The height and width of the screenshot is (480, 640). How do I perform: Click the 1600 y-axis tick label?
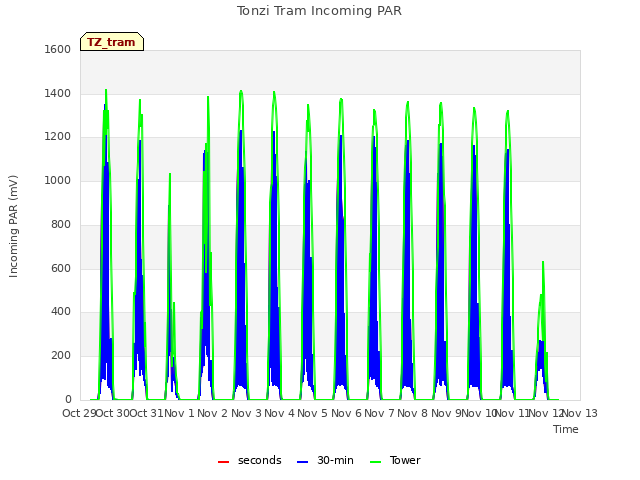(x=58, y=49)
